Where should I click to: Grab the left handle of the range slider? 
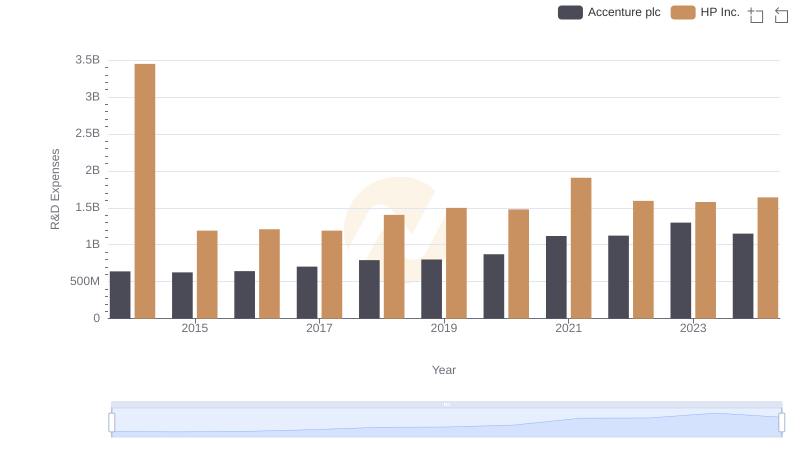click(112, 423)
